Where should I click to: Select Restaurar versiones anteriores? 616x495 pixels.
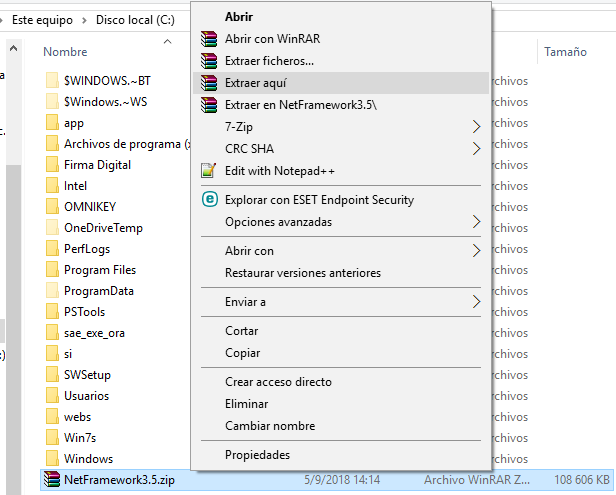pos(302,273)
